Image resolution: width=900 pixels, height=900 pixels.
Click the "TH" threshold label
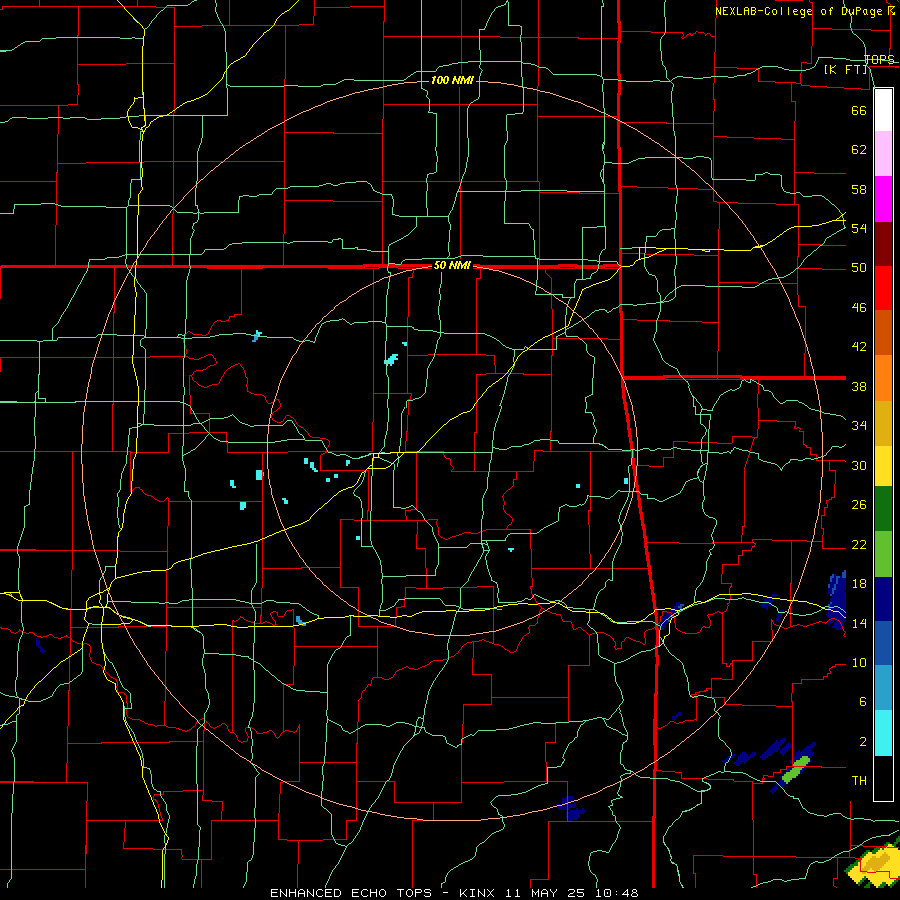click(859, 781)
